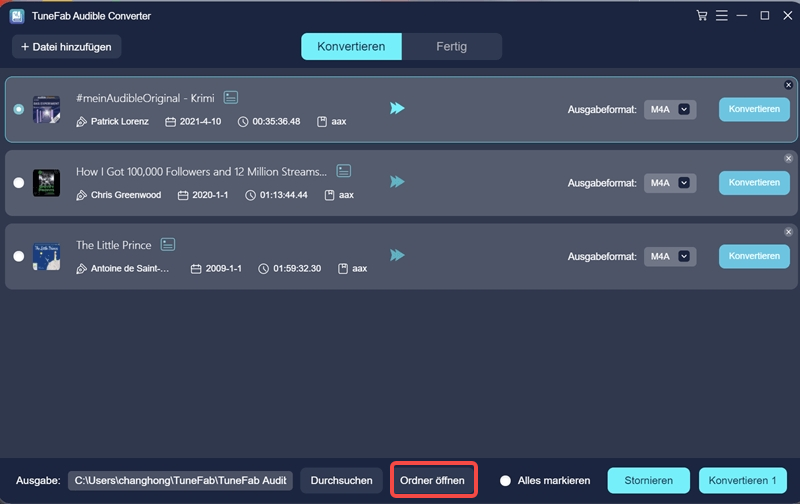Click the Durchsuchen button
This screenshot has height=504, width=800.
click(341, 481)
